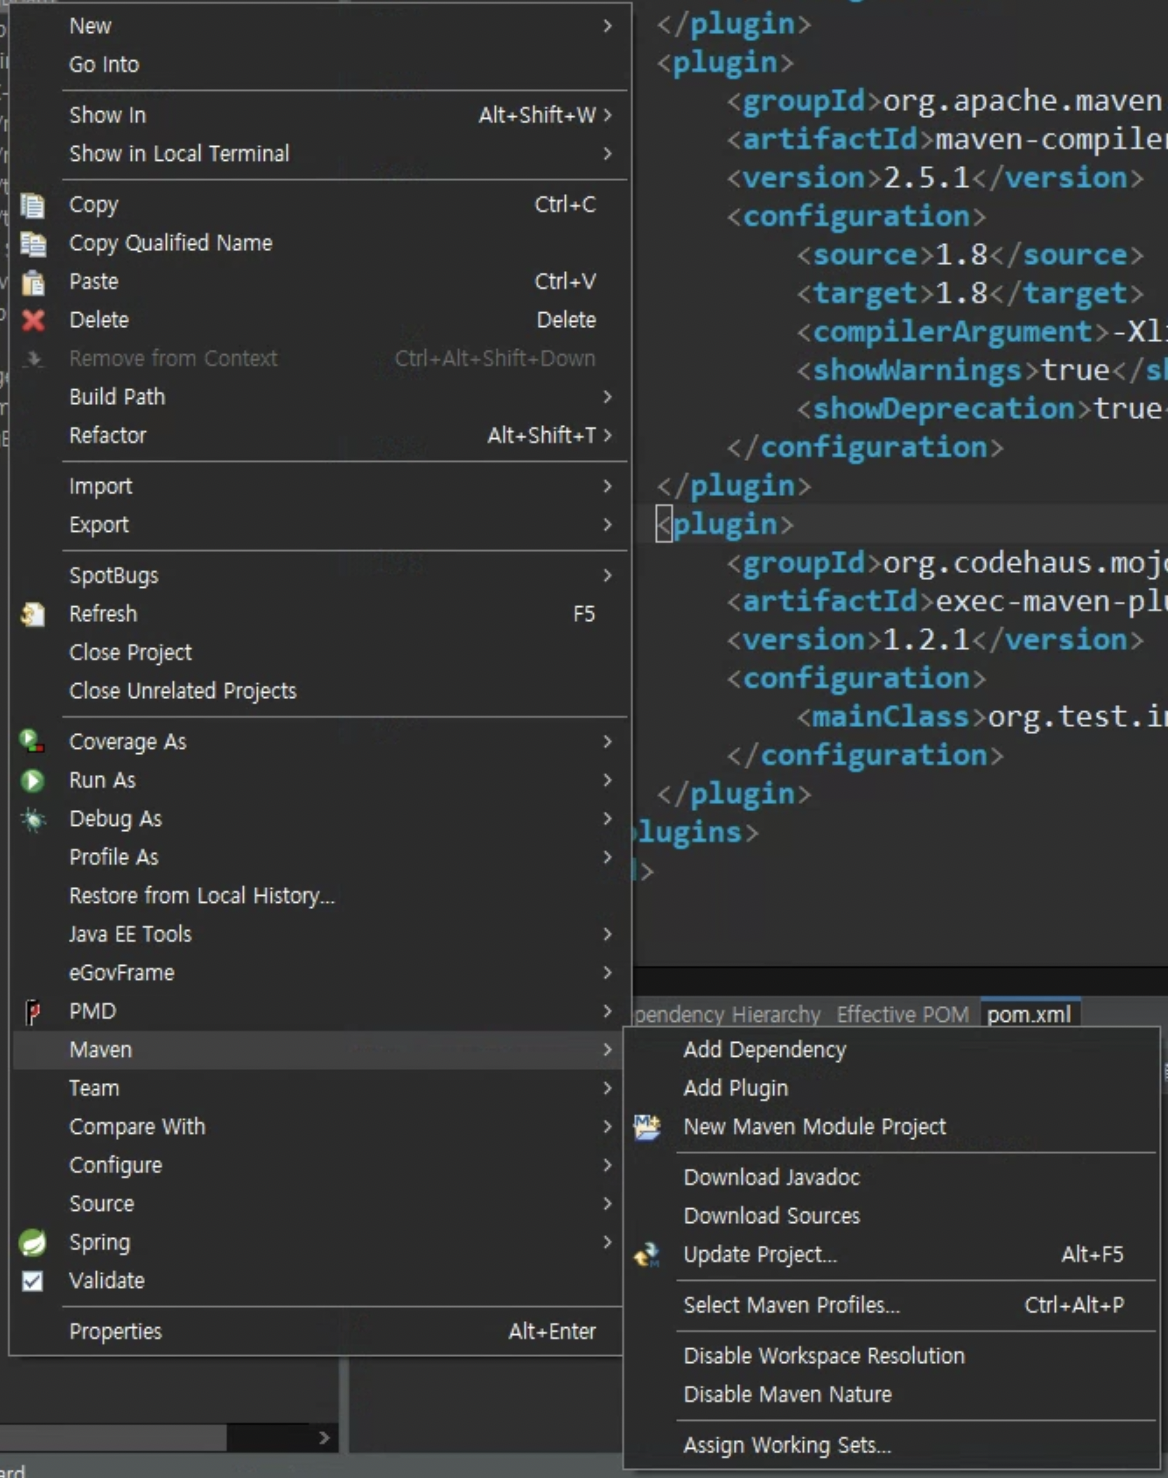Toggle the Validate checkbox
Viewport: 1168px width, 1478px height.
(x=33, y=1281)
